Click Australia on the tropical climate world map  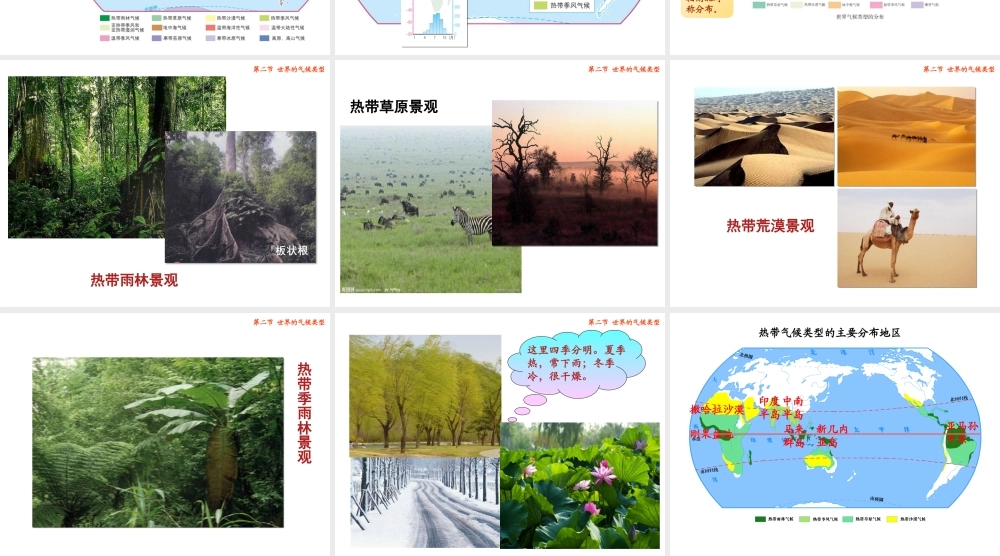[820, 461]
